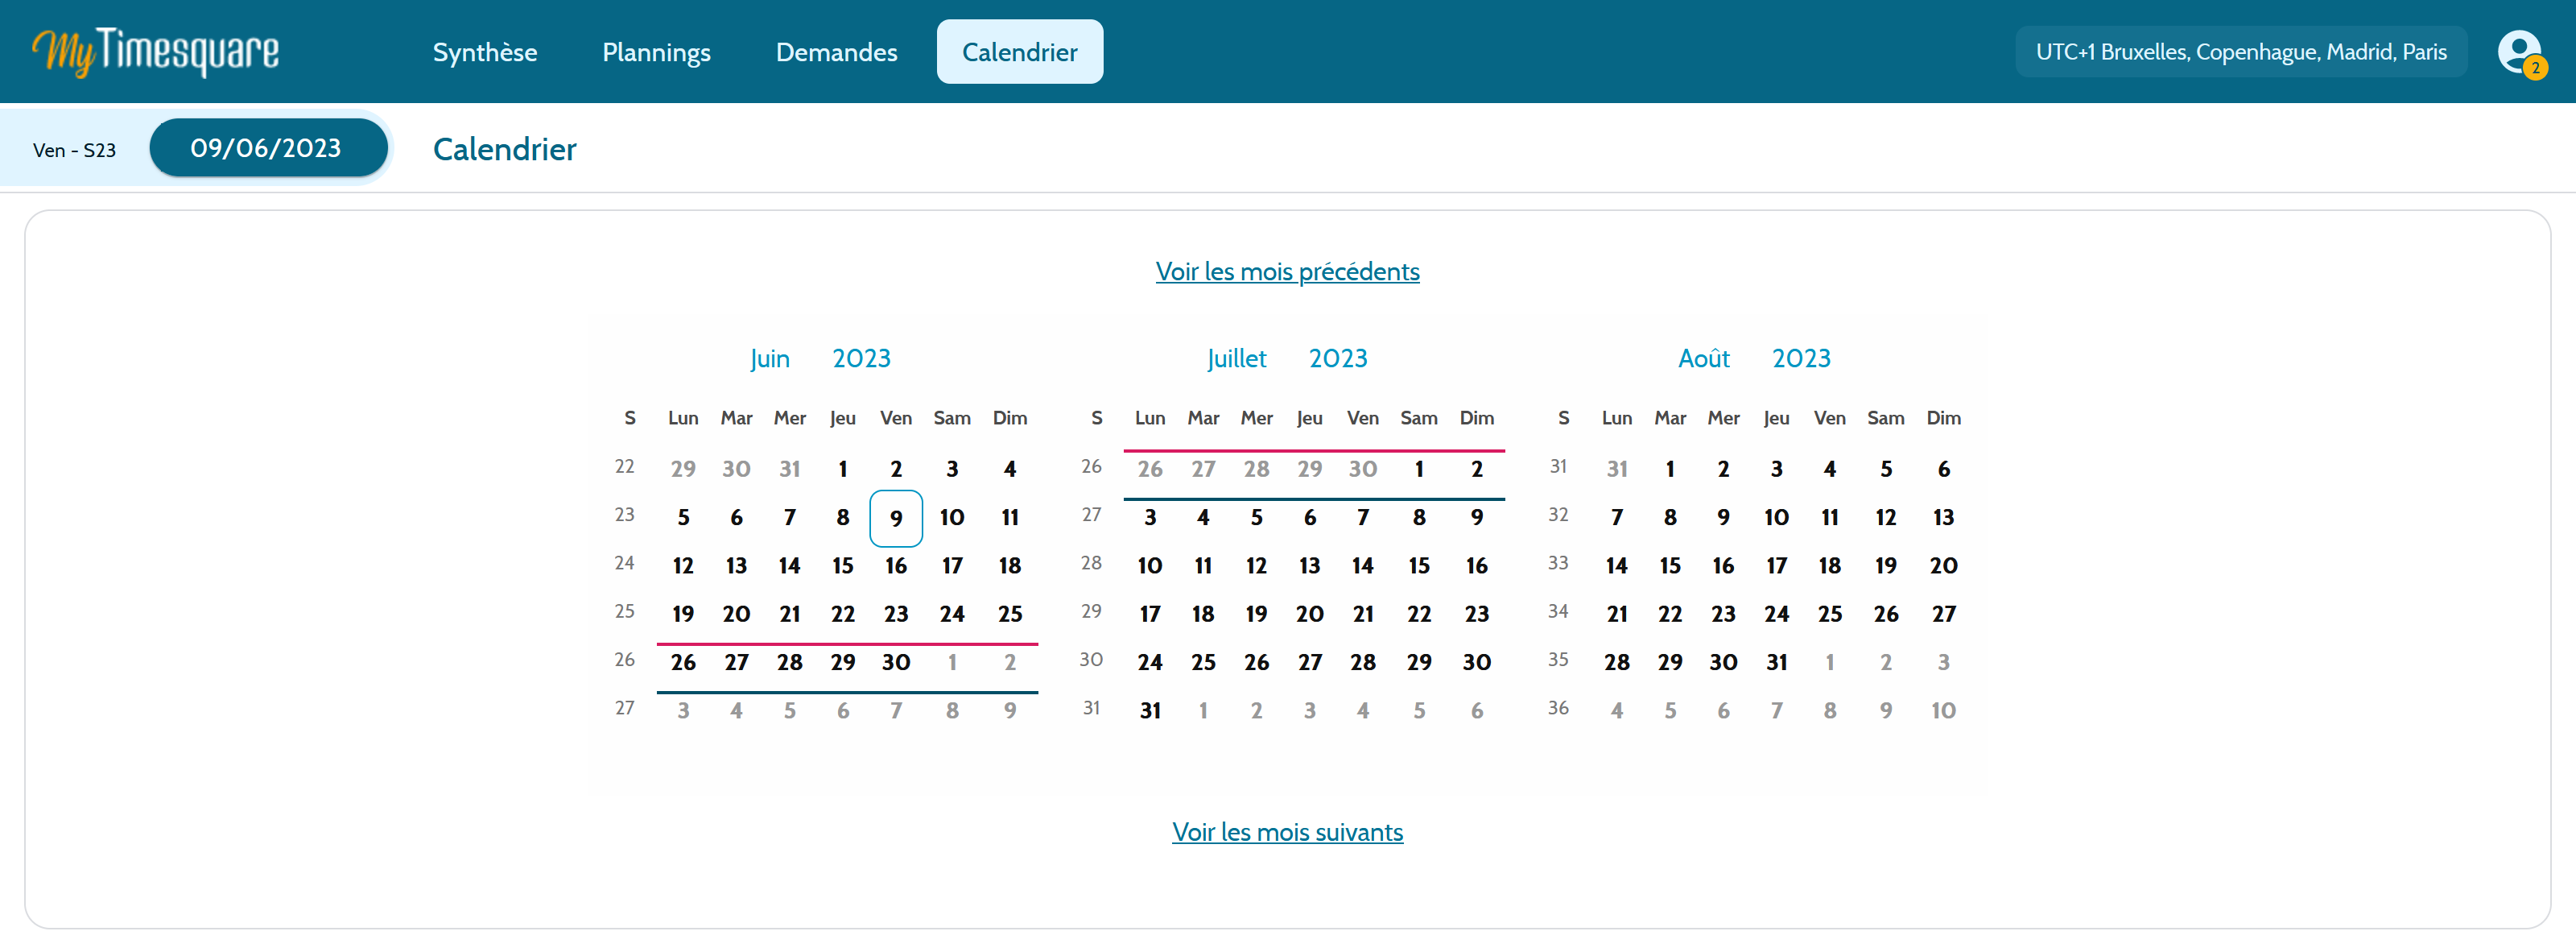This screenshot has height=952, width=2576.
Task: Select 15 Août in the calendar
Action: point(1669,566)
